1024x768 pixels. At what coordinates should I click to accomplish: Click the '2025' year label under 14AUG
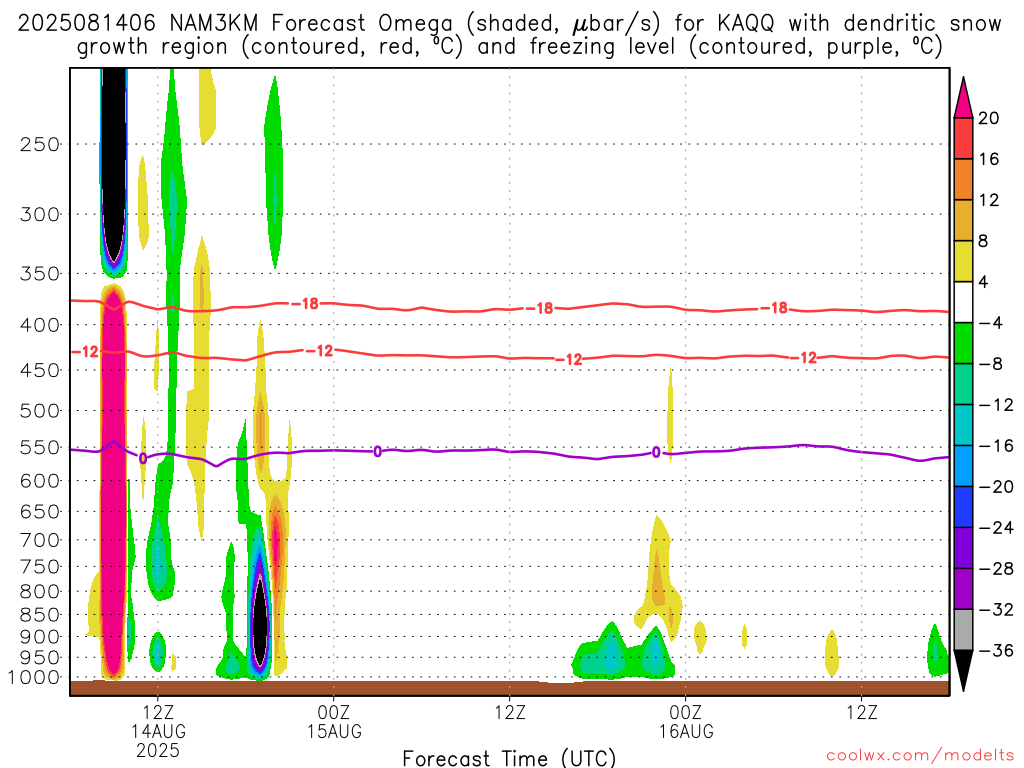[x=158, y=750]
